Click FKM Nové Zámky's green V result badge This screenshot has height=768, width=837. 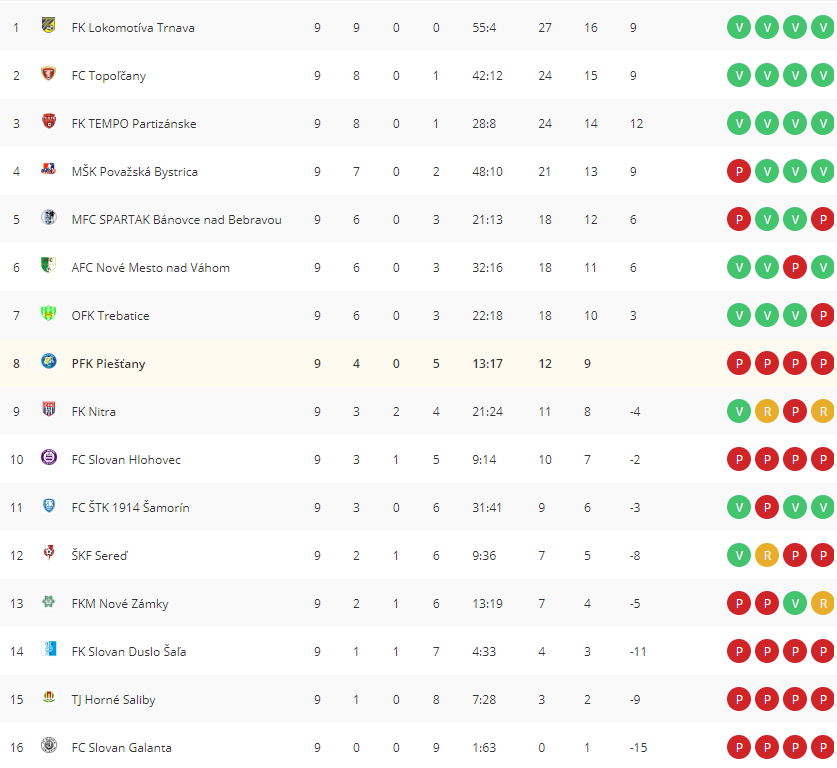coord(795,604)
